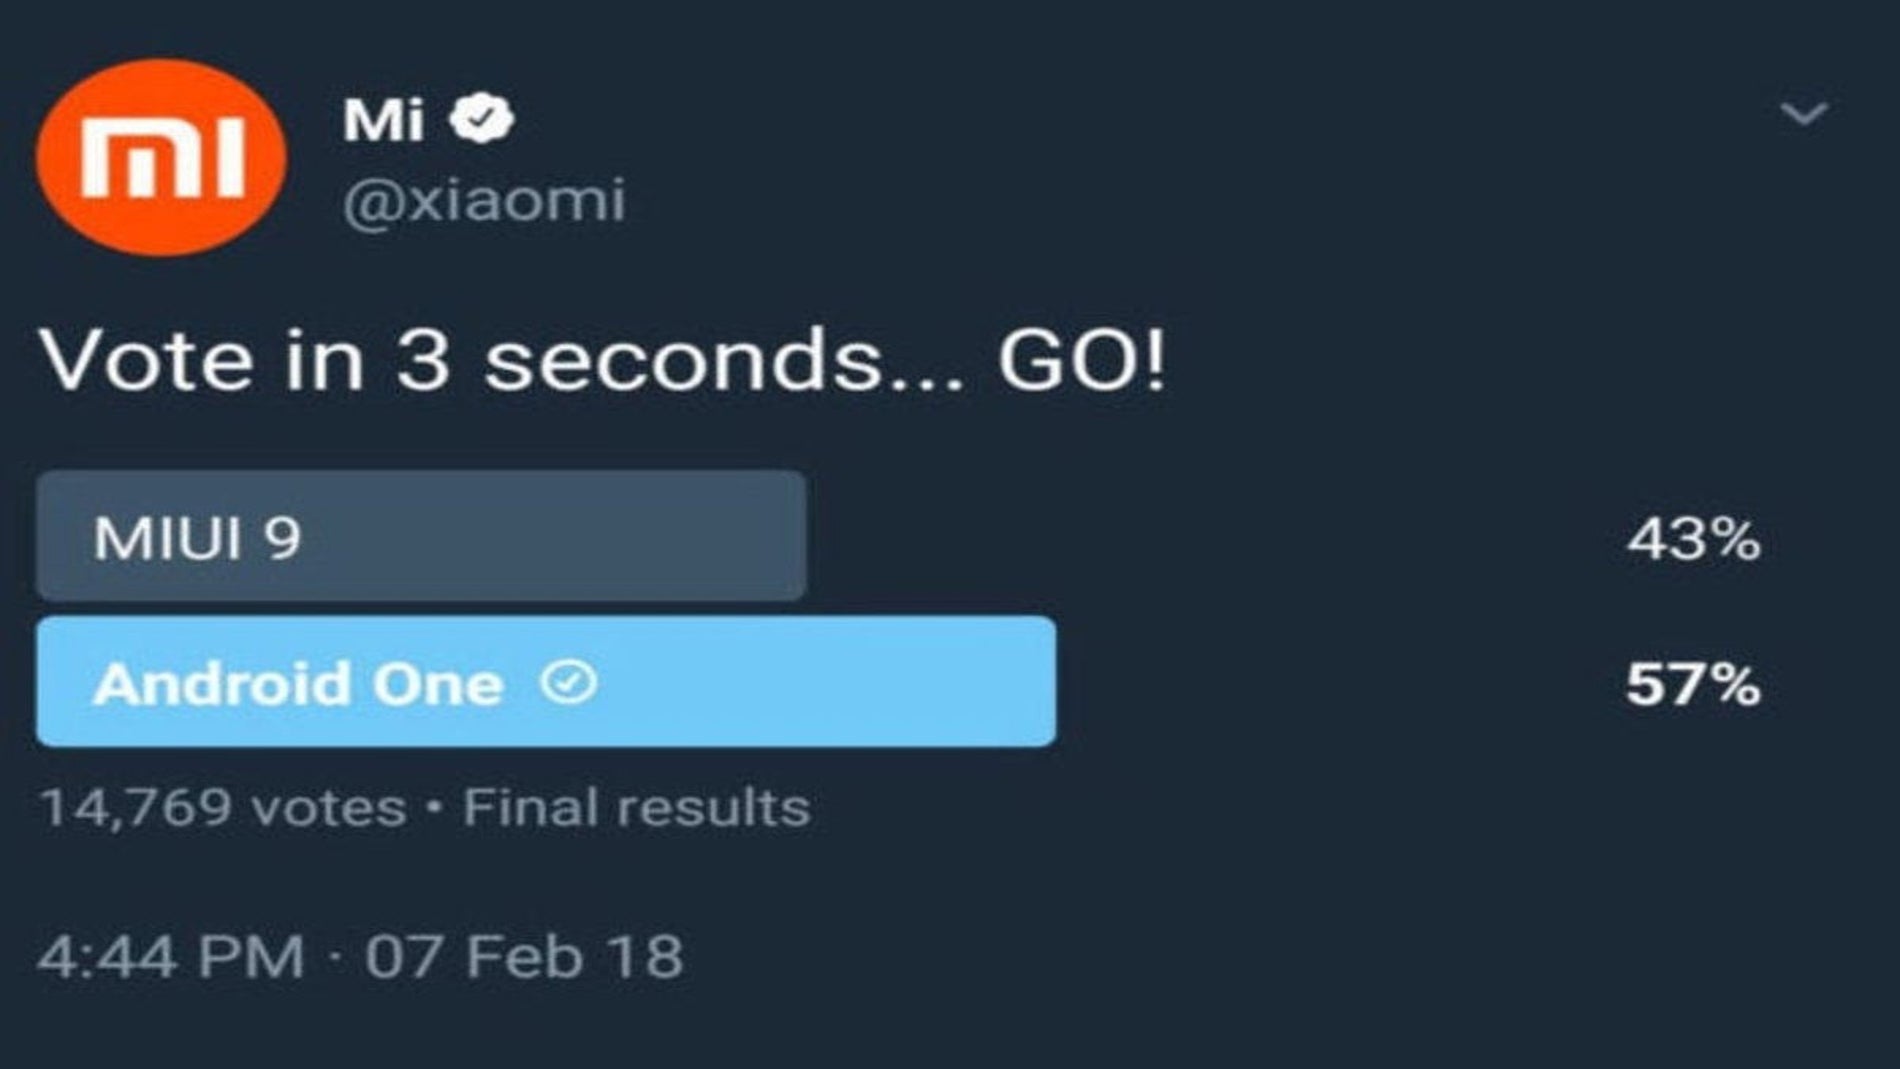Click the verified badge beside Mi
This screenshot has height=1069, width=1900.
coord(482,119)
